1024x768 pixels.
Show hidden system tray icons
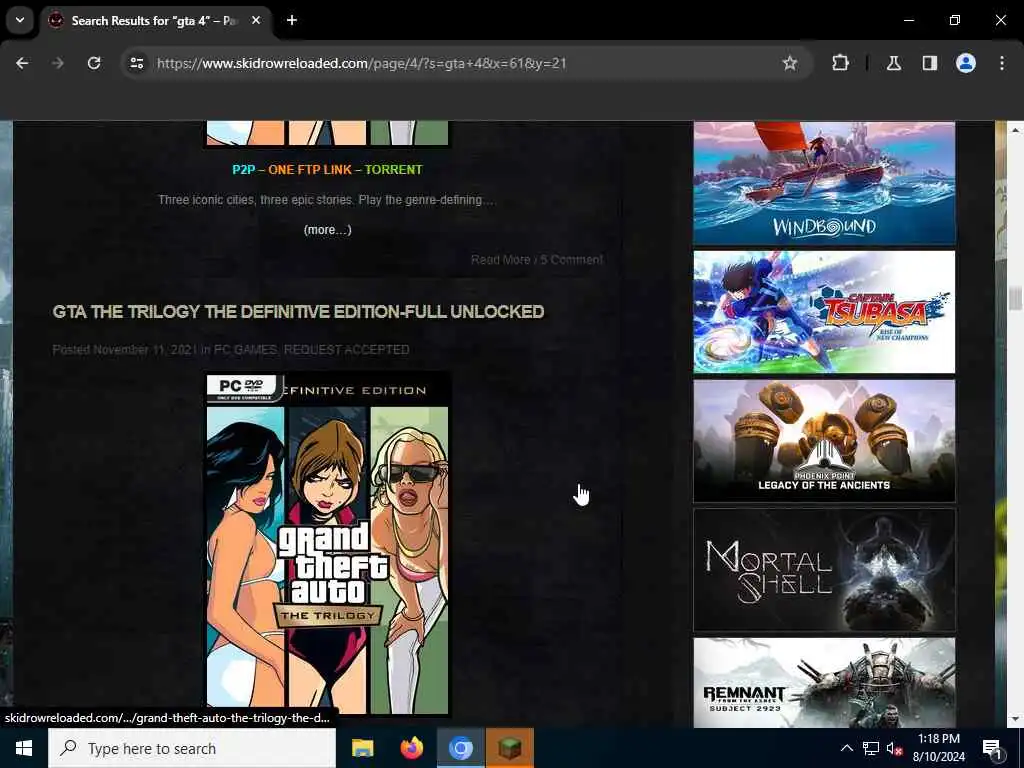pos(846,748)
